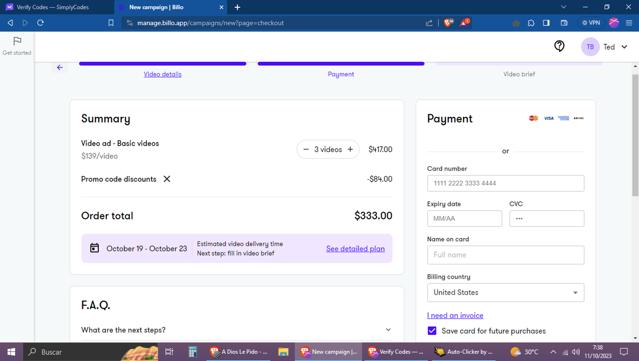Focus the Card number field
This screenshot has width=639, height=361.
click(x=505, y=183)
